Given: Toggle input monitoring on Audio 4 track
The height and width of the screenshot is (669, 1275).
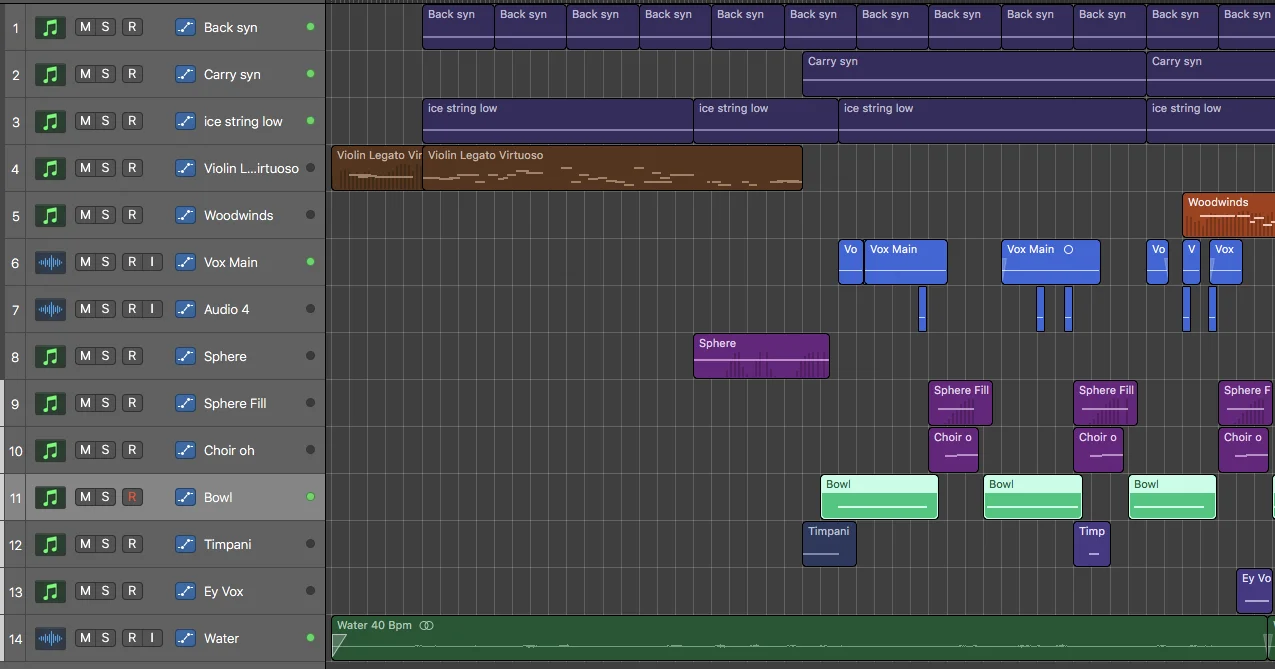Looking at the screenshot, I should (152, 309).
